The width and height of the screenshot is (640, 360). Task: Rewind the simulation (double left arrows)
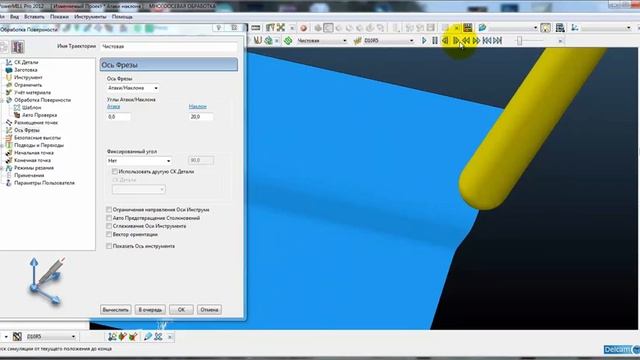tap(466, 40)
